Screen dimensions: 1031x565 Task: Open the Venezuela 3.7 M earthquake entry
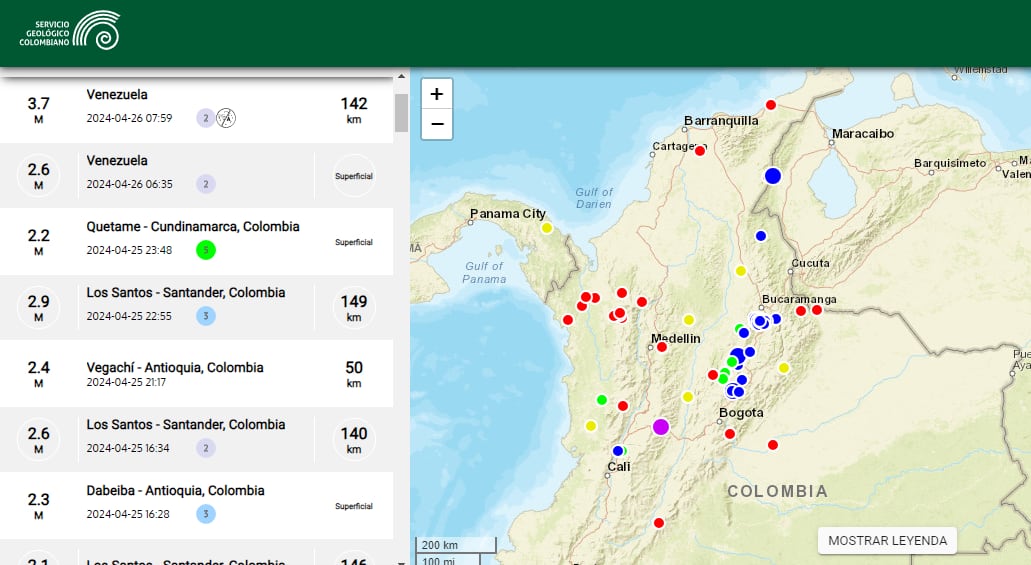point(197,110)
